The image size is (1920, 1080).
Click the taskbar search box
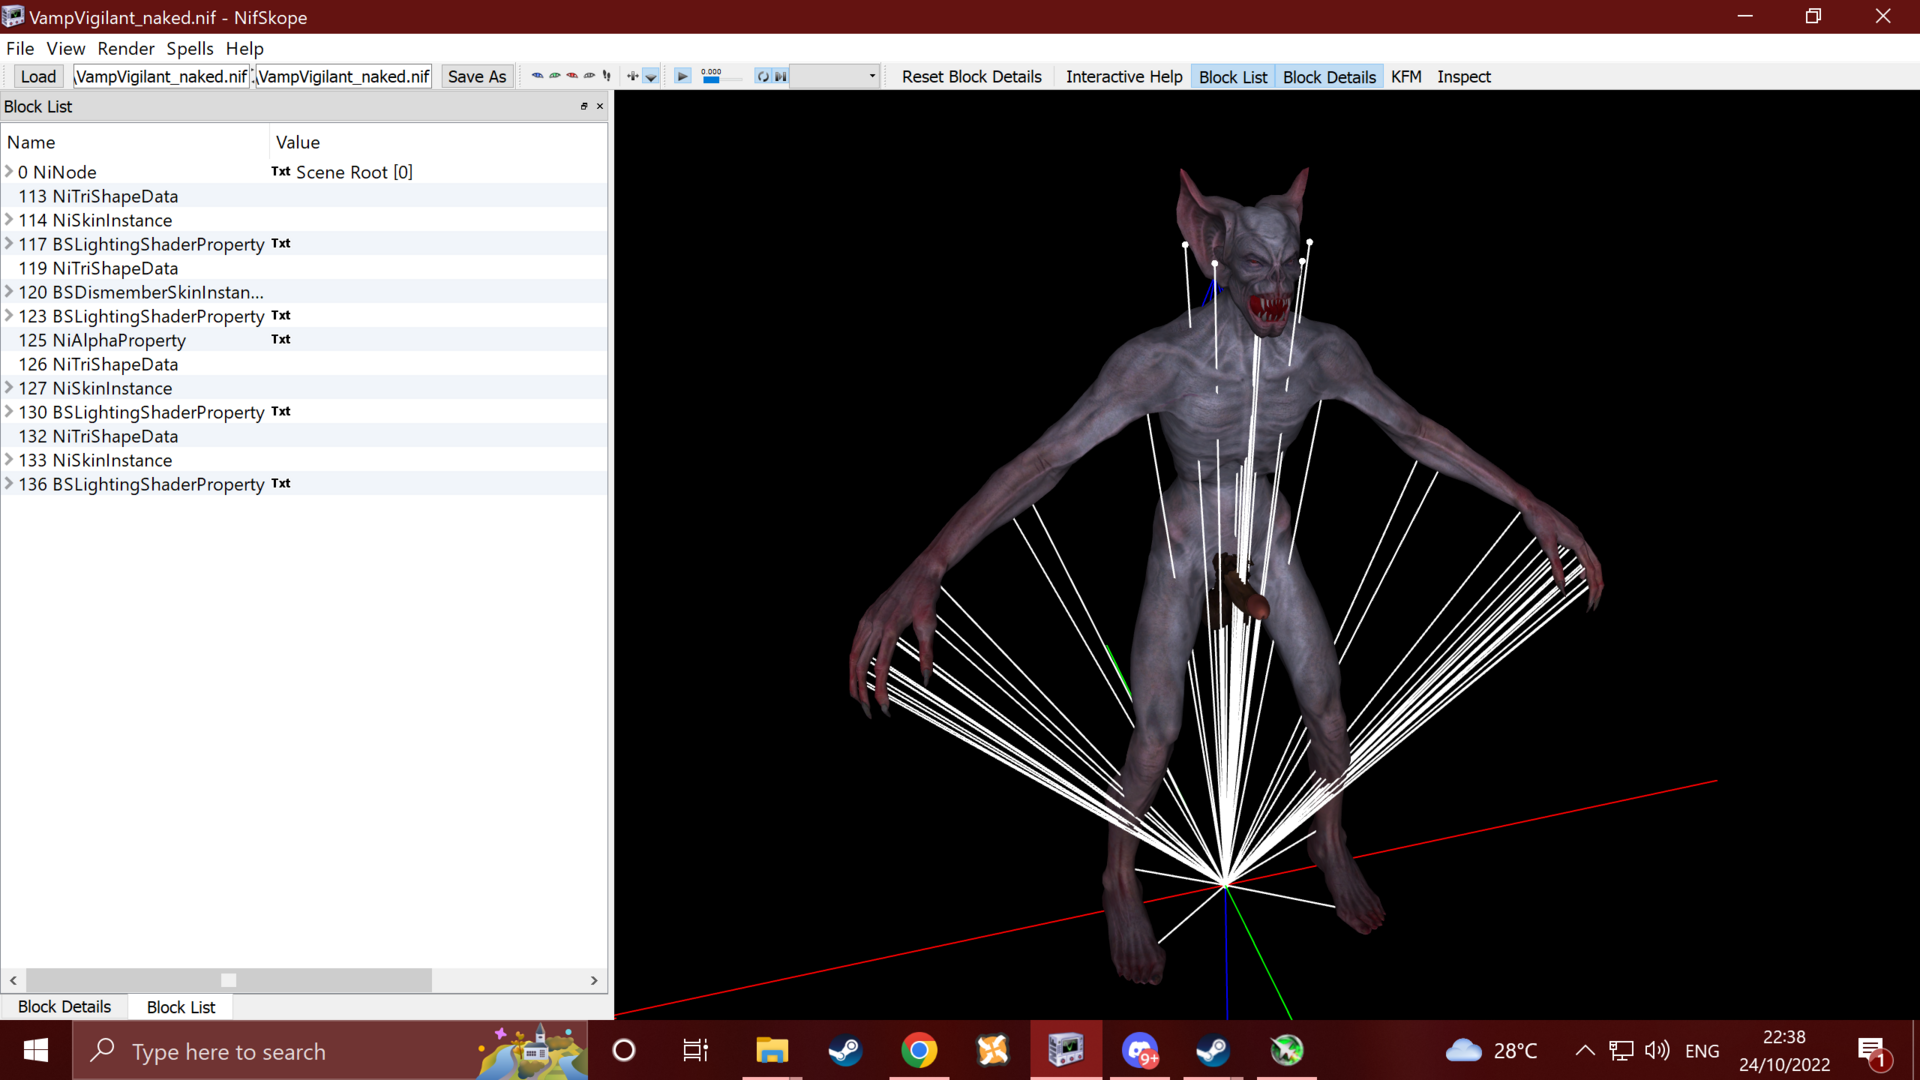click(330, 1050)
